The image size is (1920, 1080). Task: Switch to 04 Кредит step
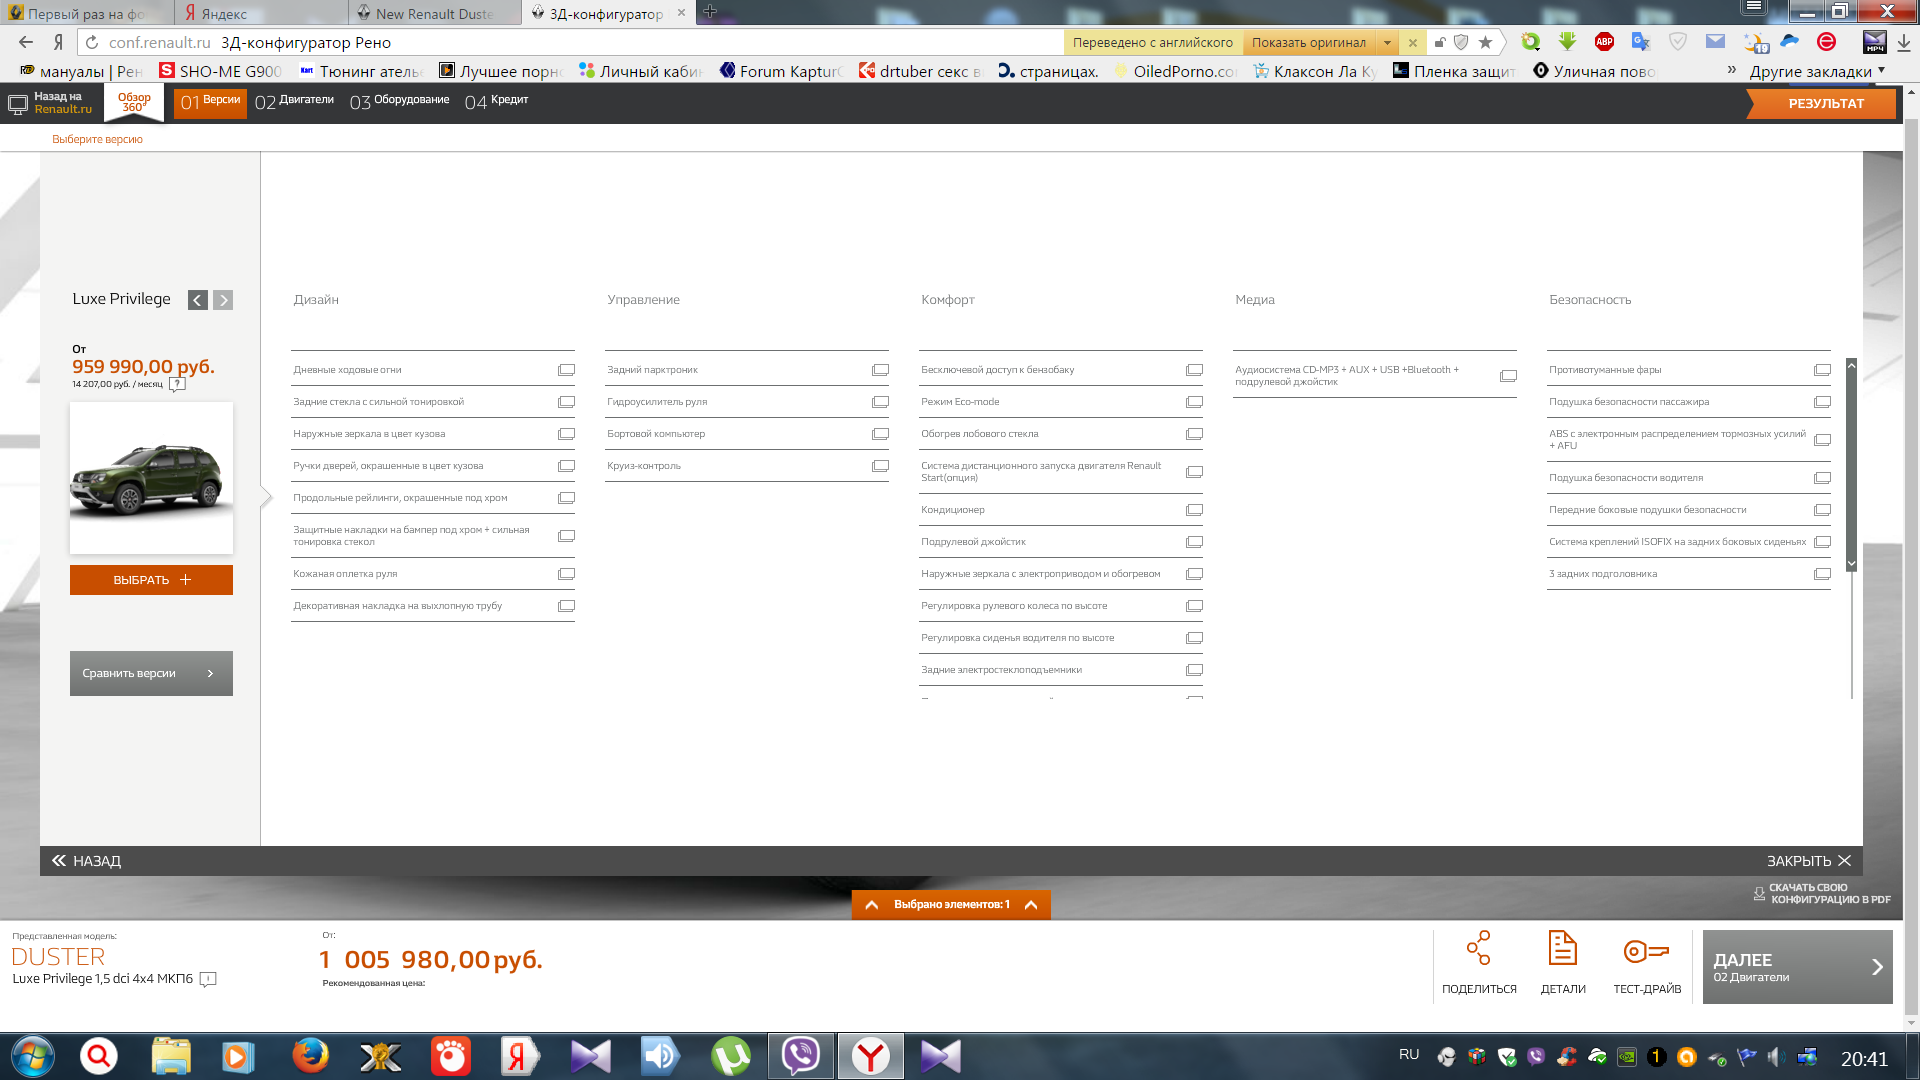click(x=496, y=102)
